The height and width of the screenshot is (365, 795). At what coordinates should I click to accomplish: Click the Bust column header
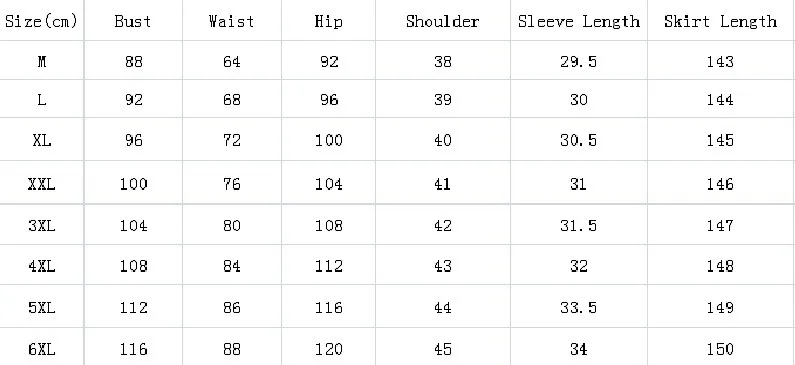tap(133, 20)
